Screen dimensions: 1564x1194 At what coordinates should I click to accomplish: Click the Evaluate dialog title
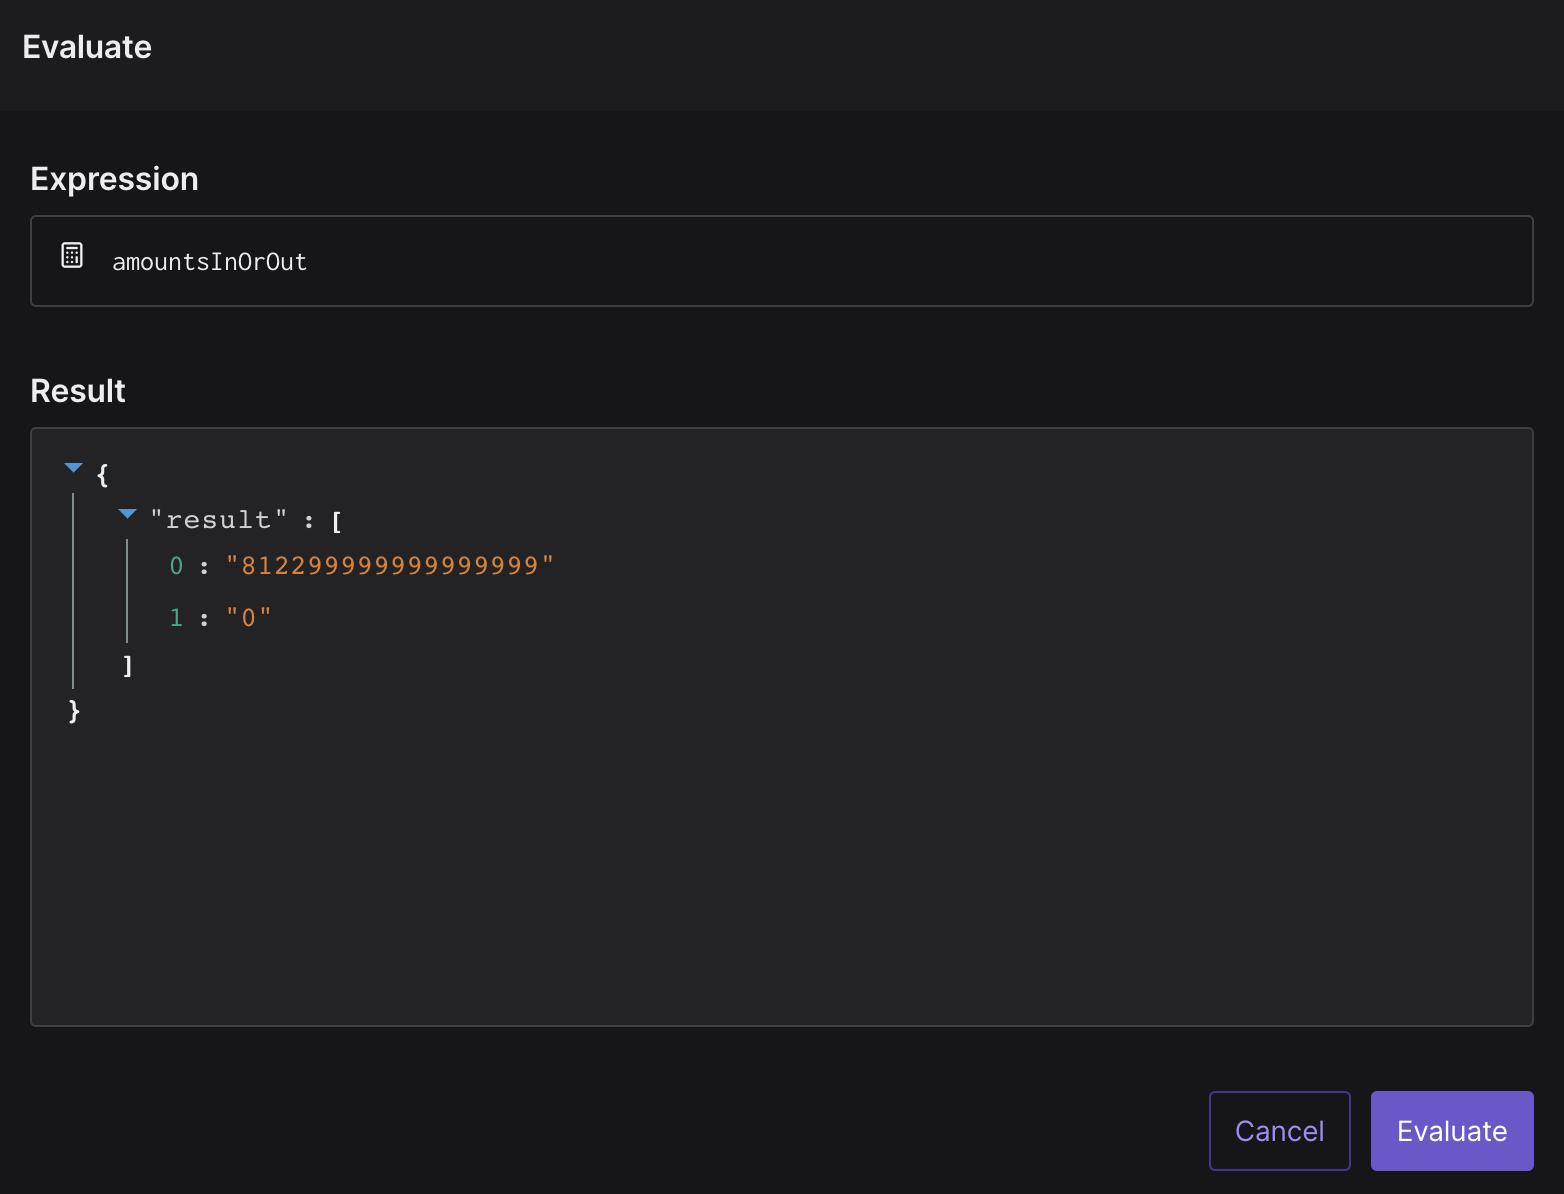[x=87, y=47]
